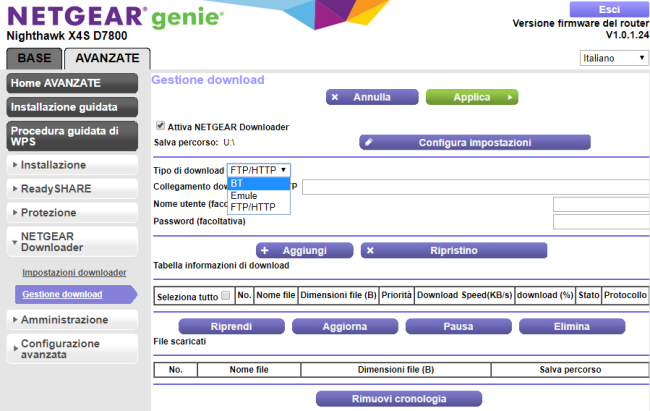Toggle Attiva NETGEAR Downloader checkbox
650x411 pixels.
[160, 126]
